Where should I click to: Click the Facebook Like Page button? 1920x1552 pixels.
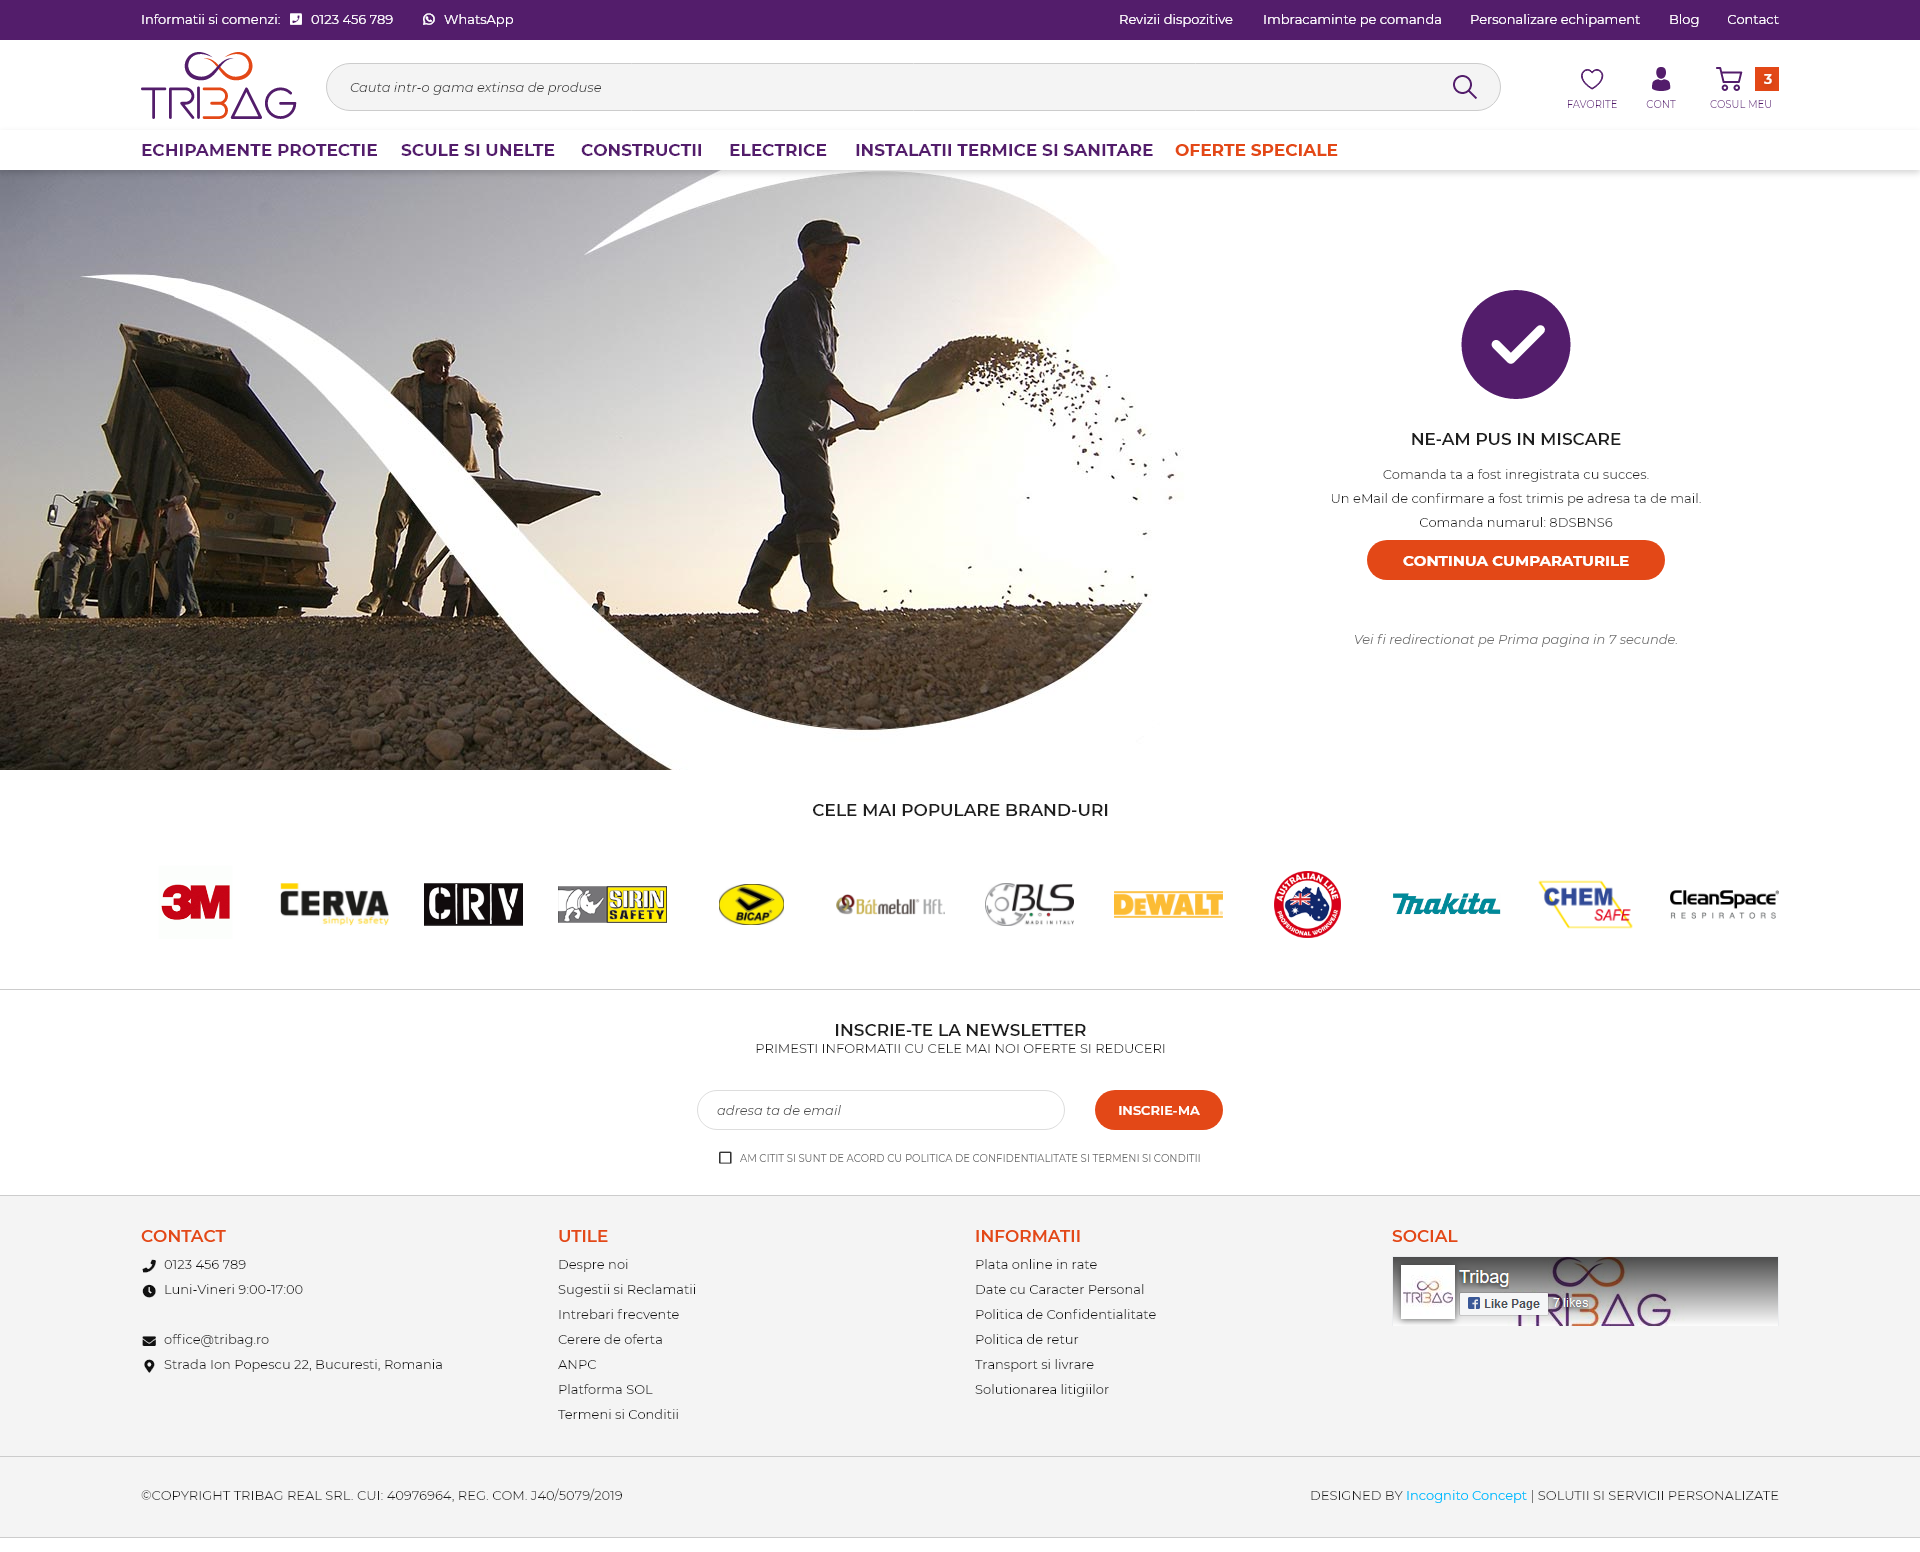coord(1503,1303)
